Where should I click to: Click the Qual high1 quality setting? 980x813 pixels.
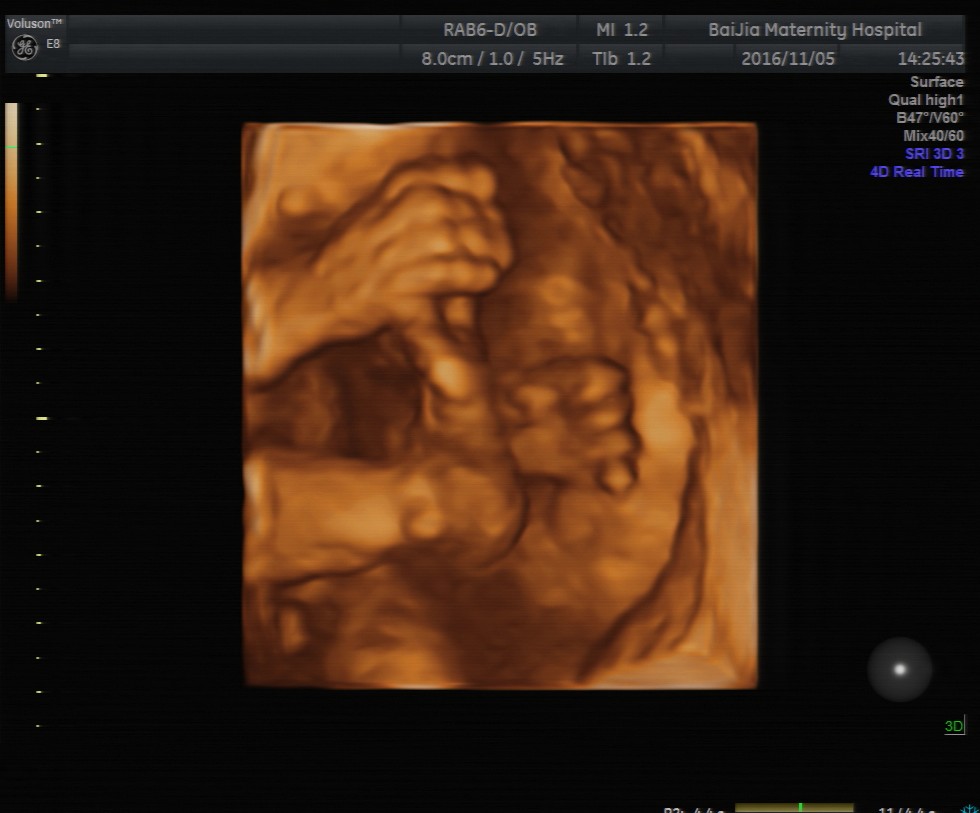[x=926, y=100]
